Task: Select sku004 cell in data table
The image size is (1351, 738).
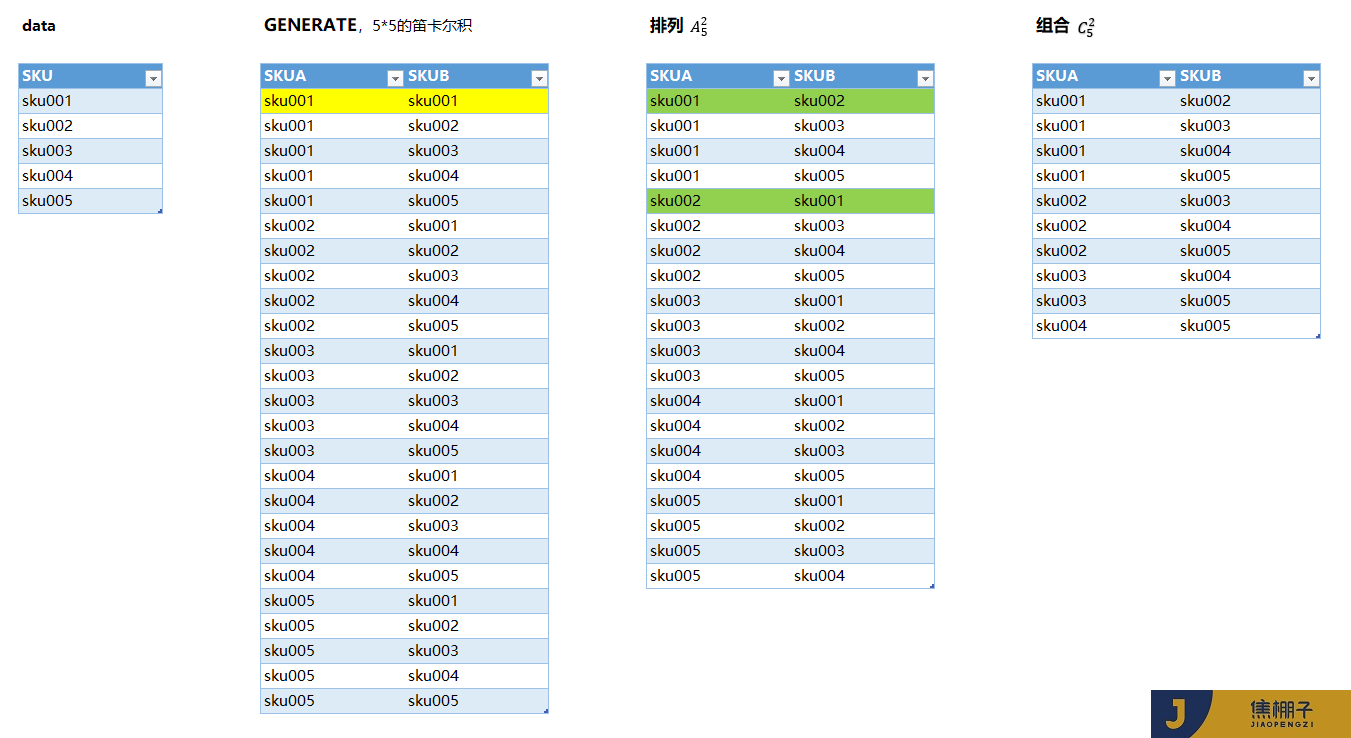Action: (90, 176)
